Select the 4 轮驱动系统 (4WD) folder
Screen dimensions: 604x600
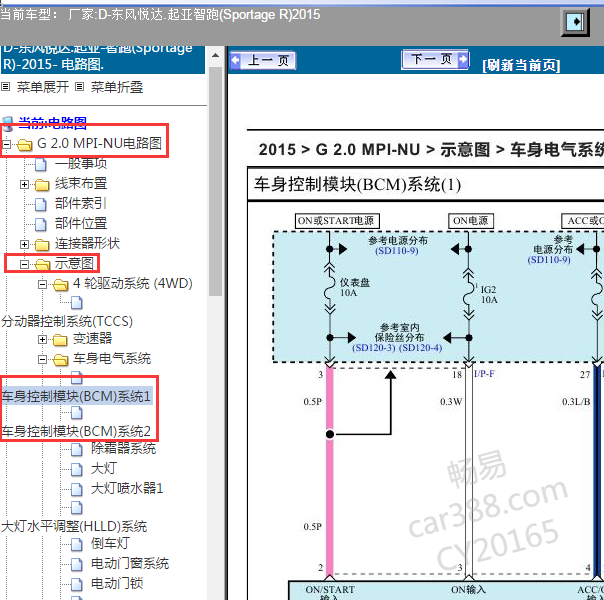click(133, 283)
